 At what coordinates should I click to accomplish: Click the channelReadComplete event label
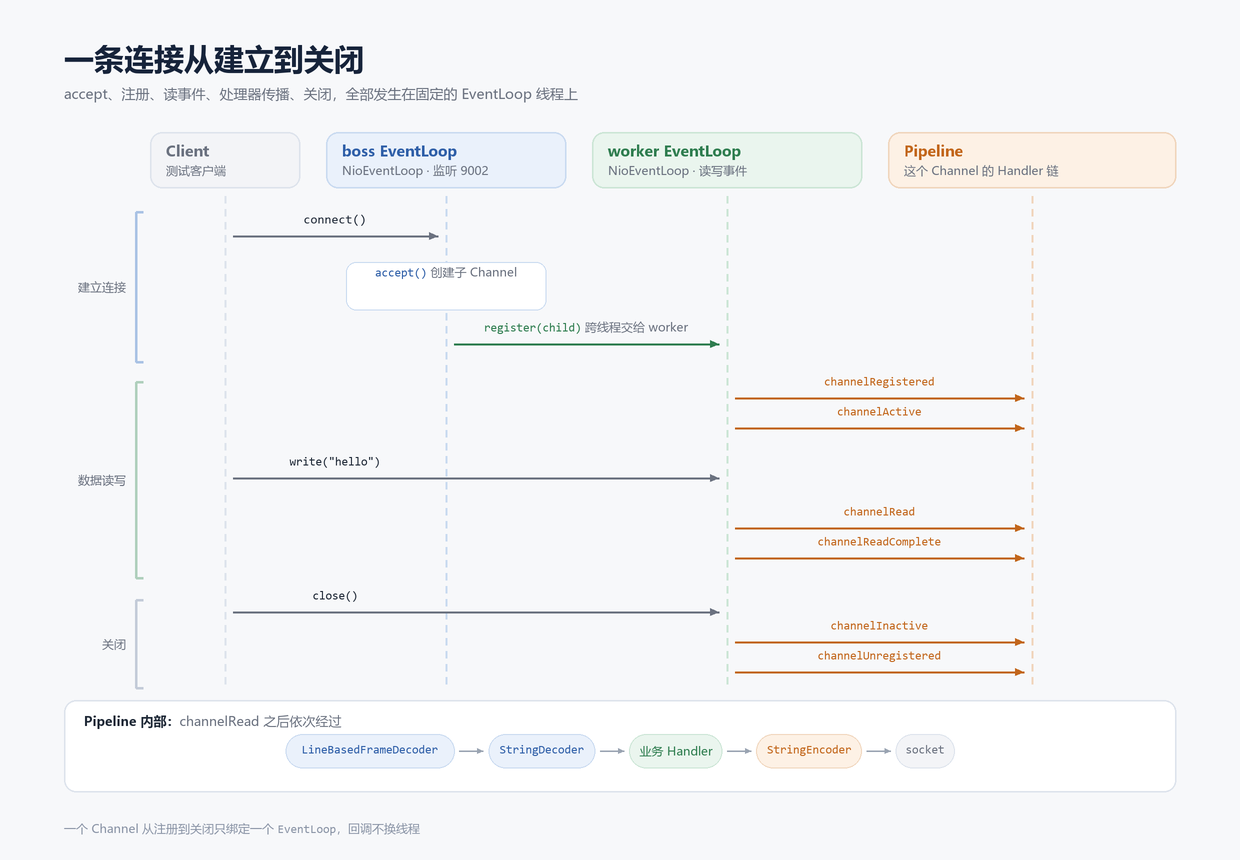879,542
